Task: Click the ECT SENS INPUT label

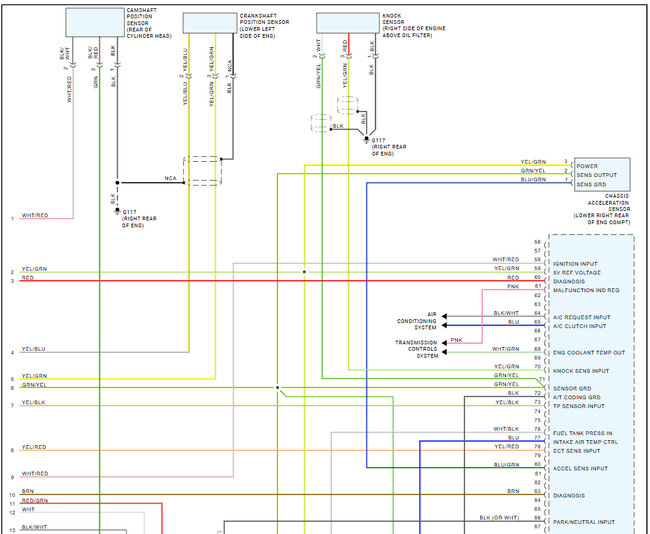Action: pos(576,451)
